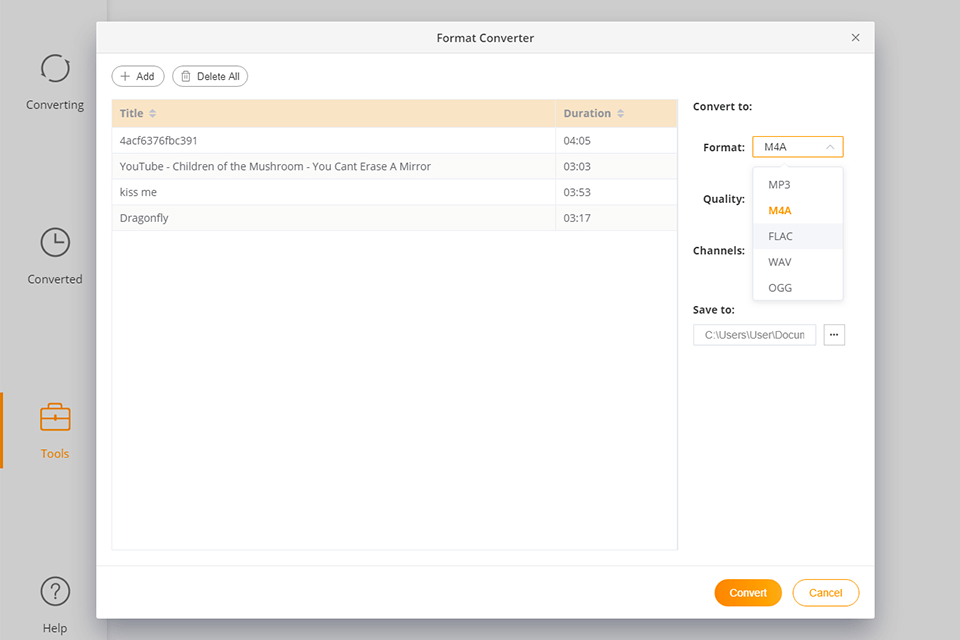The height and width of the screenshot is (640, 960).
Task: Pick WAV in the format dropdown
Action: (779, 262)
